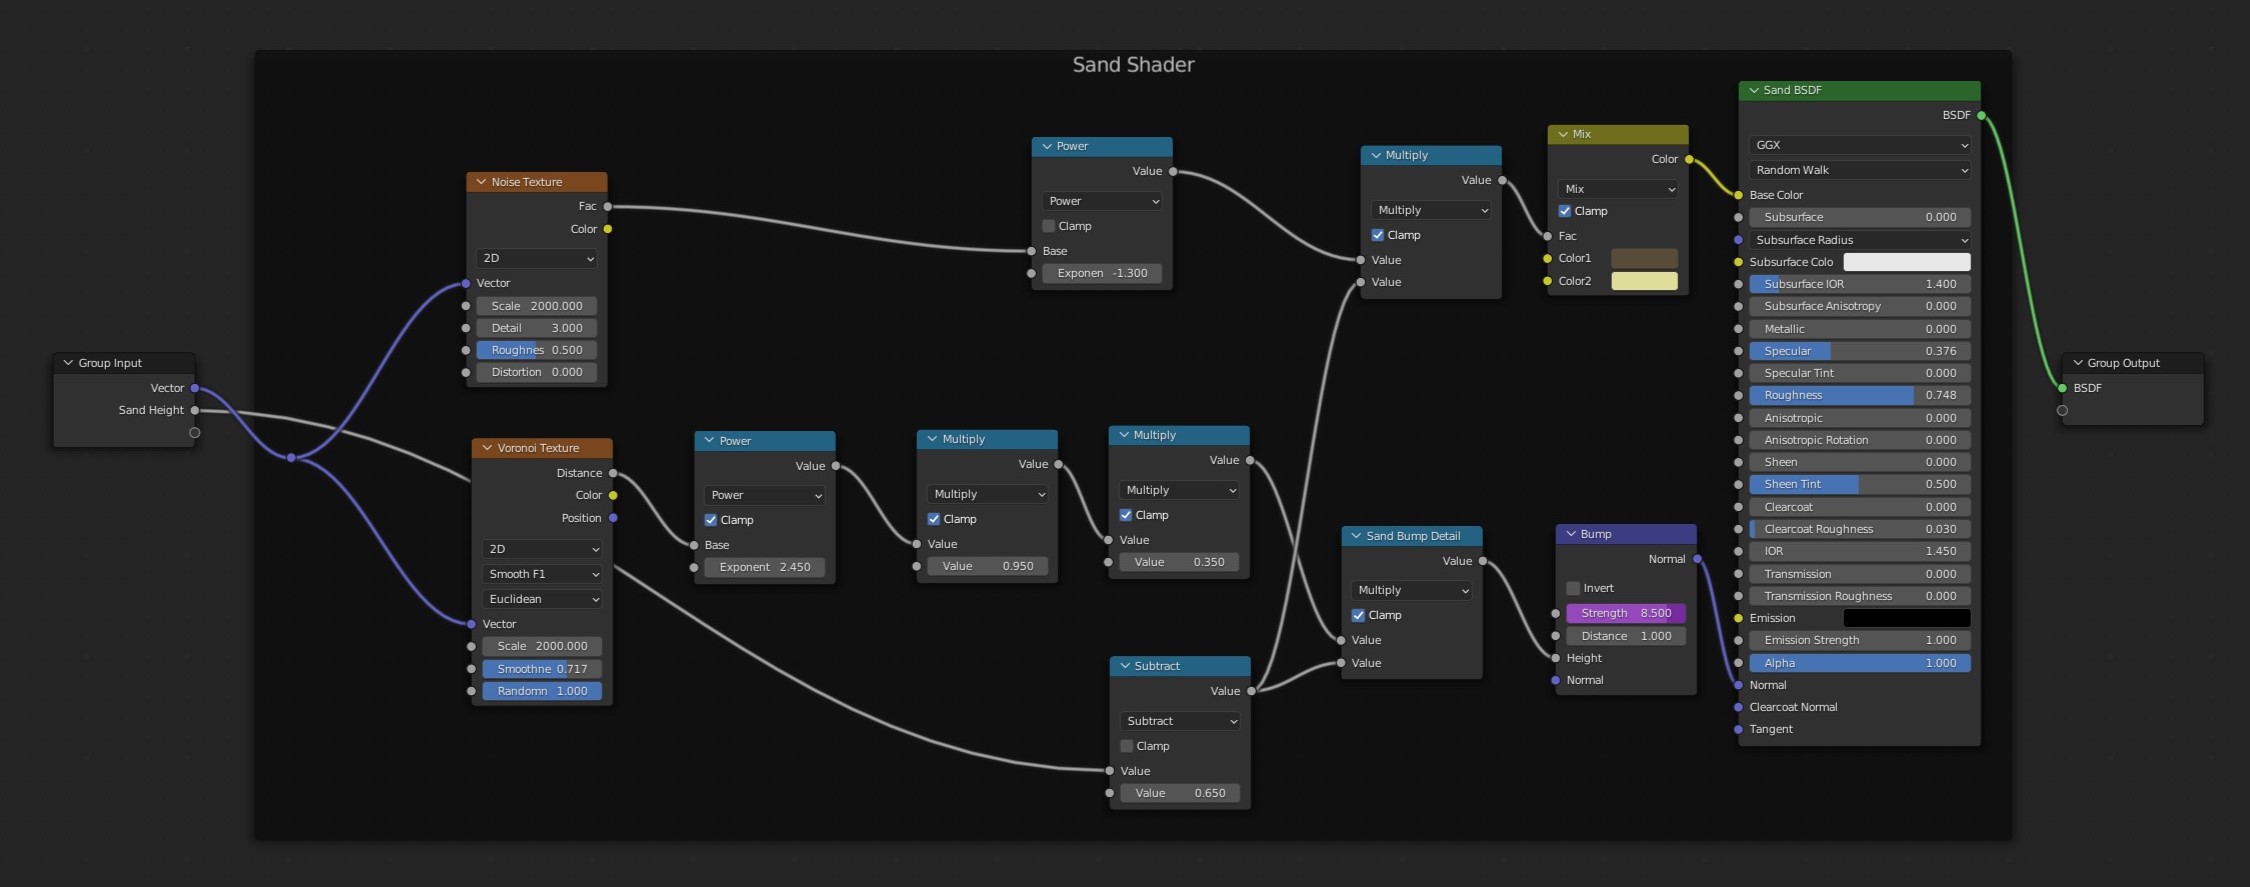Click the Multiply Value 0.350 field
The width and height of the screenshot is (2250, 887).
tap(1179, 562)
